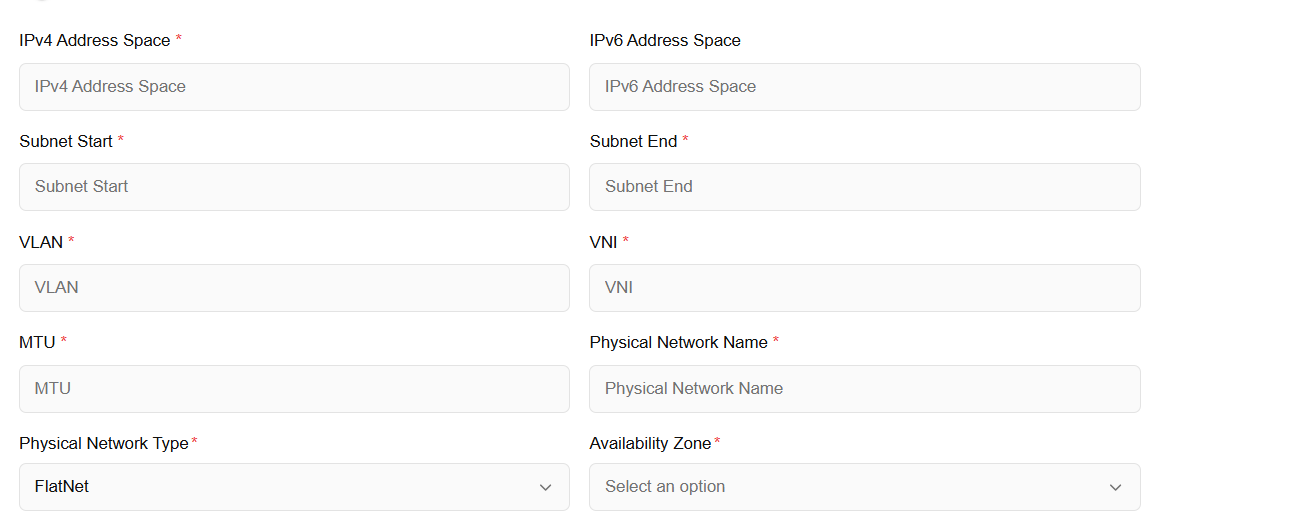Click the IPv4 Address Space input field
Screen dimensions: 1296x524
pyautogui.click(x=294, y=87)
